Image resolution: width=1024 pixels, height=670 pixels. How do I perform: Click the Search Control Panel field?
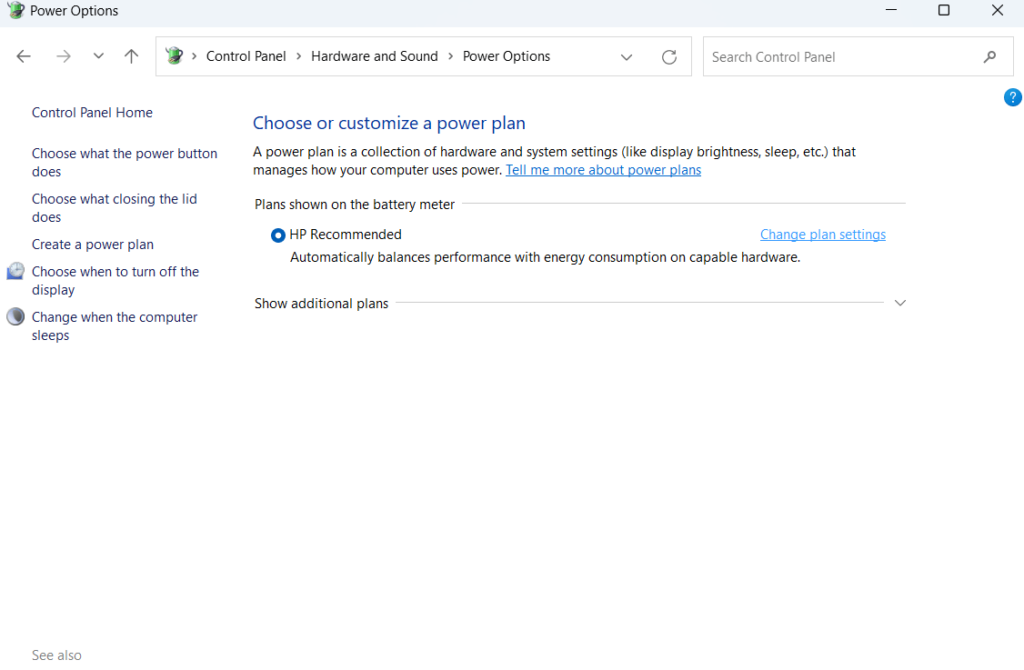point(840,57)
